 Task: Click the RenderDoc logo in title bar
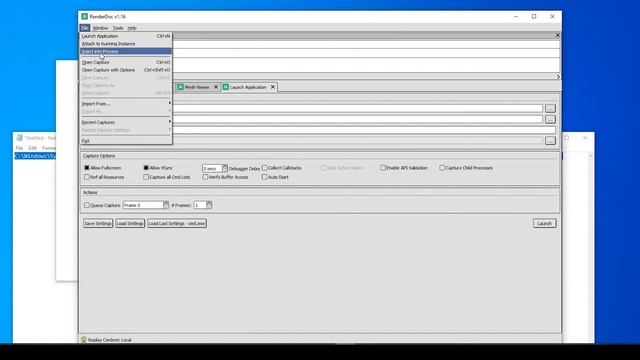tap(84, 16)
